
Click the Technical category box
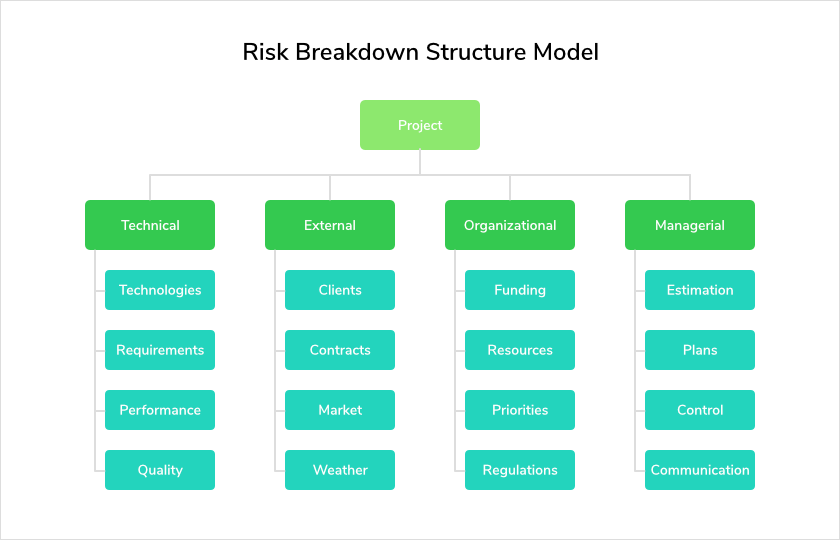pyautogui.click(x=150, y=225)
